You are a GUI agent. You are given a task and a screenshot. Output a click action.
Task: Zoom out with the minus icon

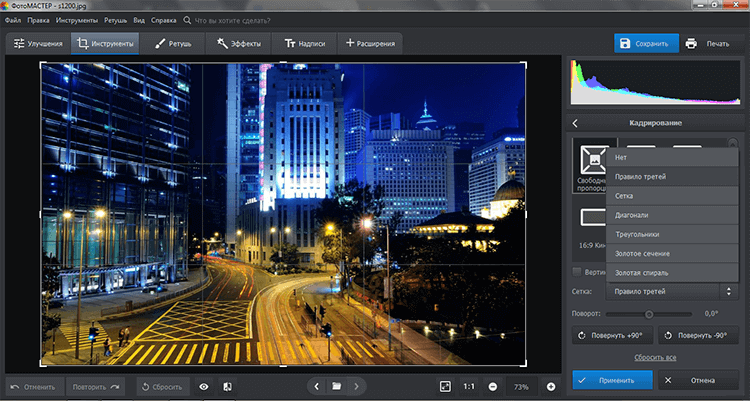(x=493, y=385)
